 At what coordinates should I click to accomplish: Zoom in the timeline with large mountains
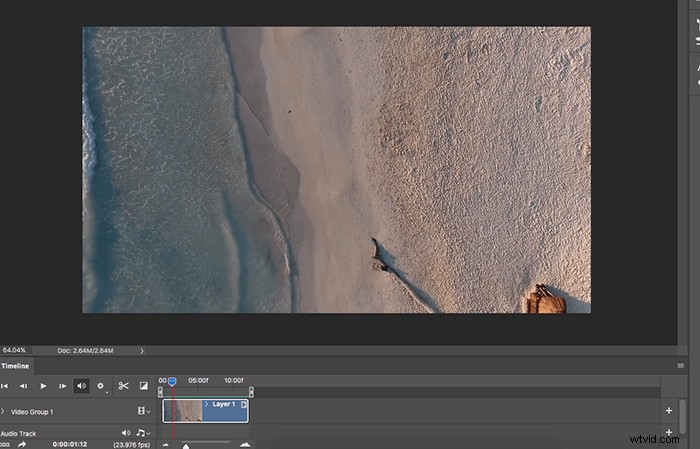[x=245, y=444]
